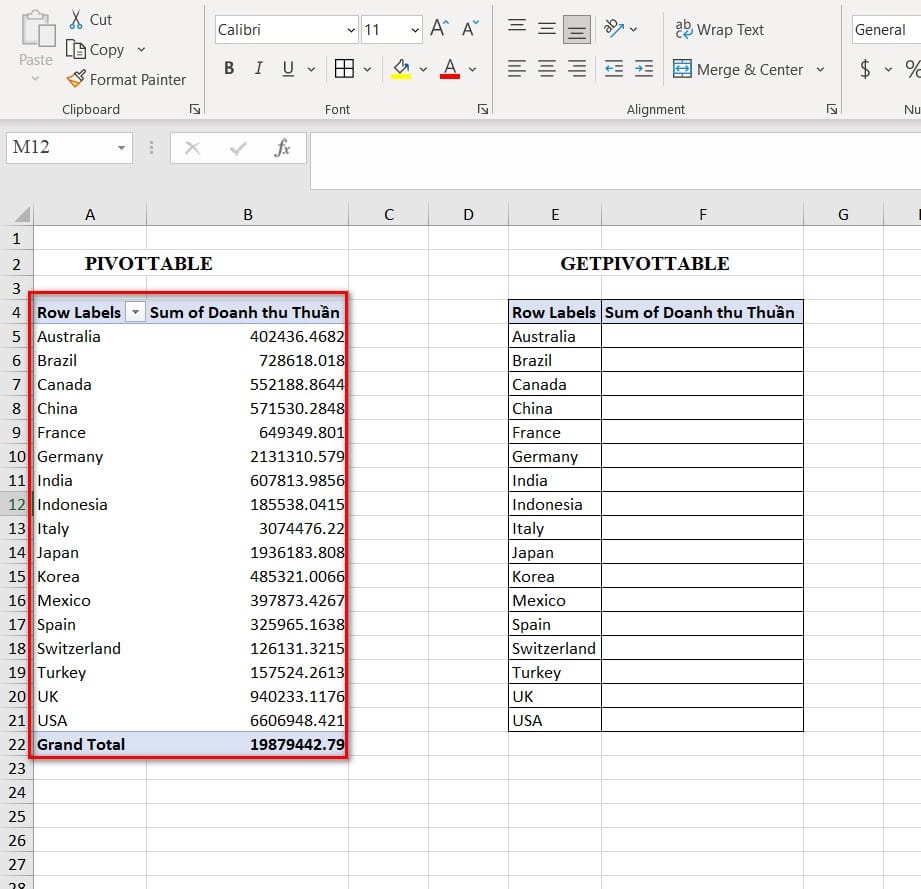
Task: Open Merge & Center dropdown arrow
Action: coord(821,69)
